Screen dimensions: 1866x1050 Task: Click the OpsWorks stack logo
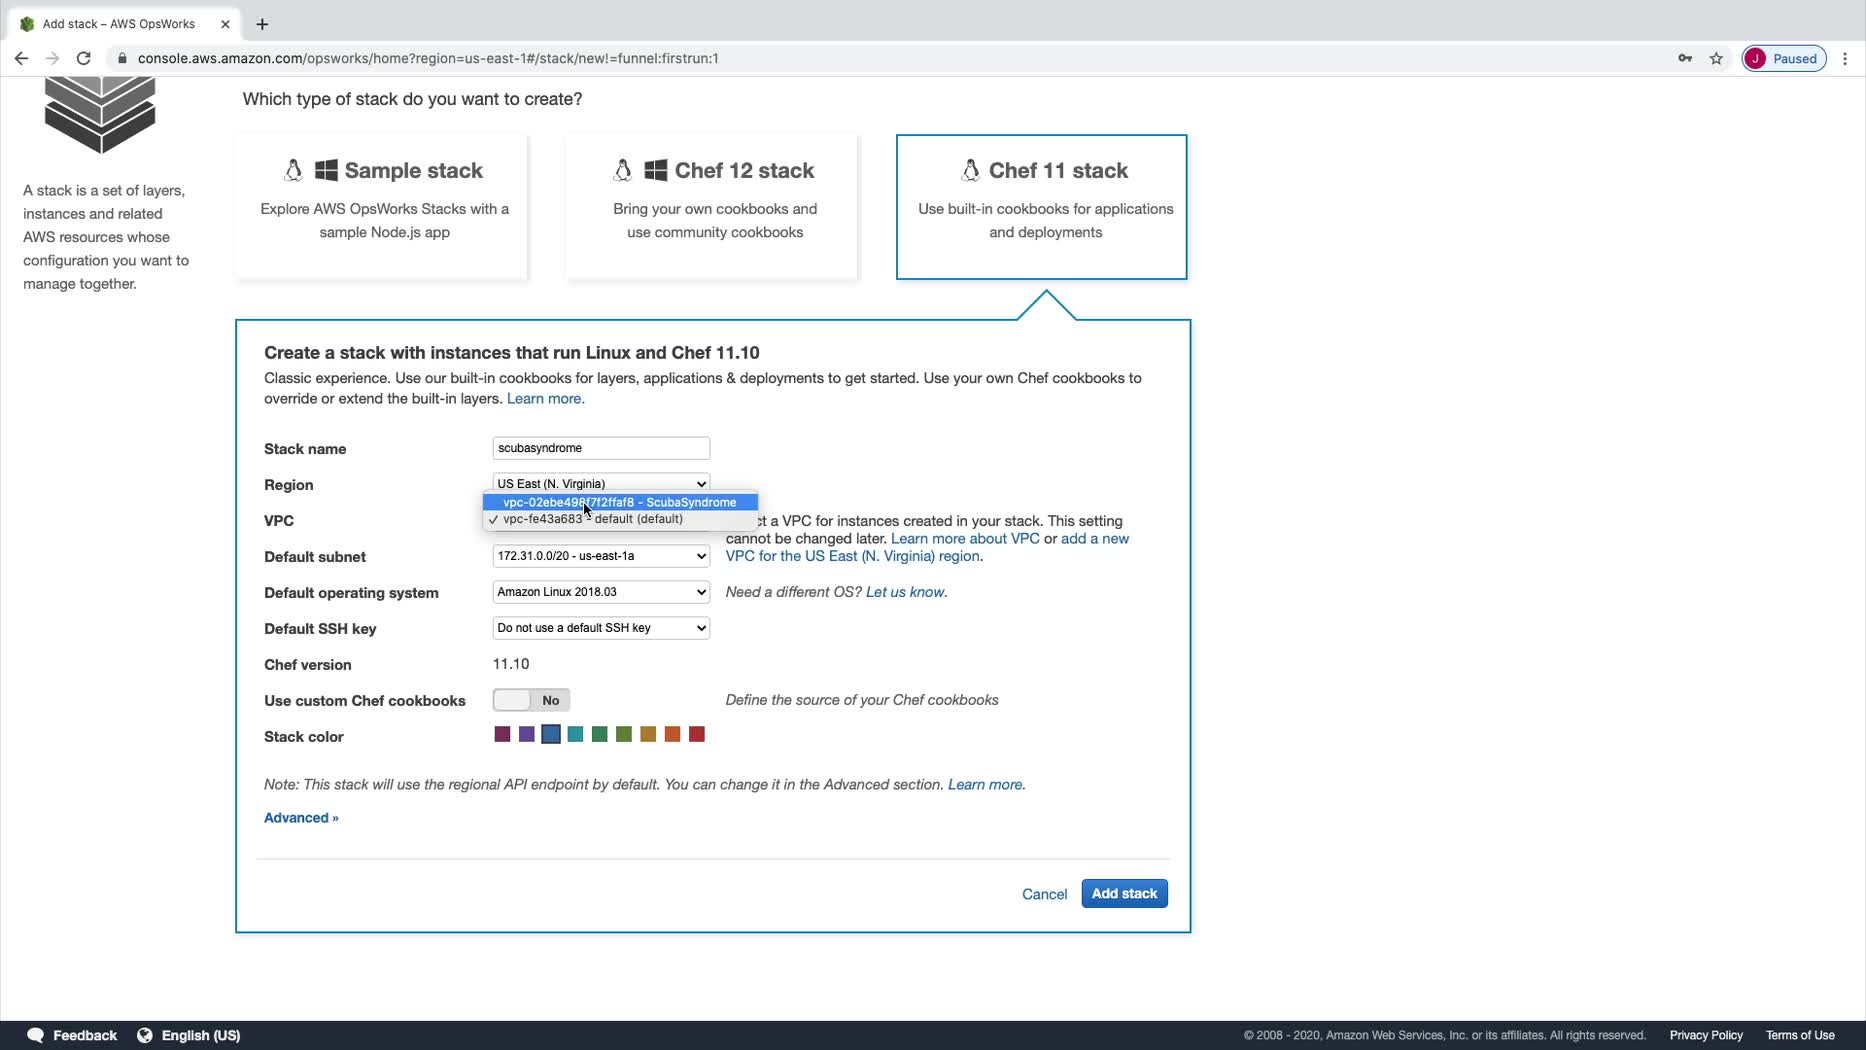[100, 115]
